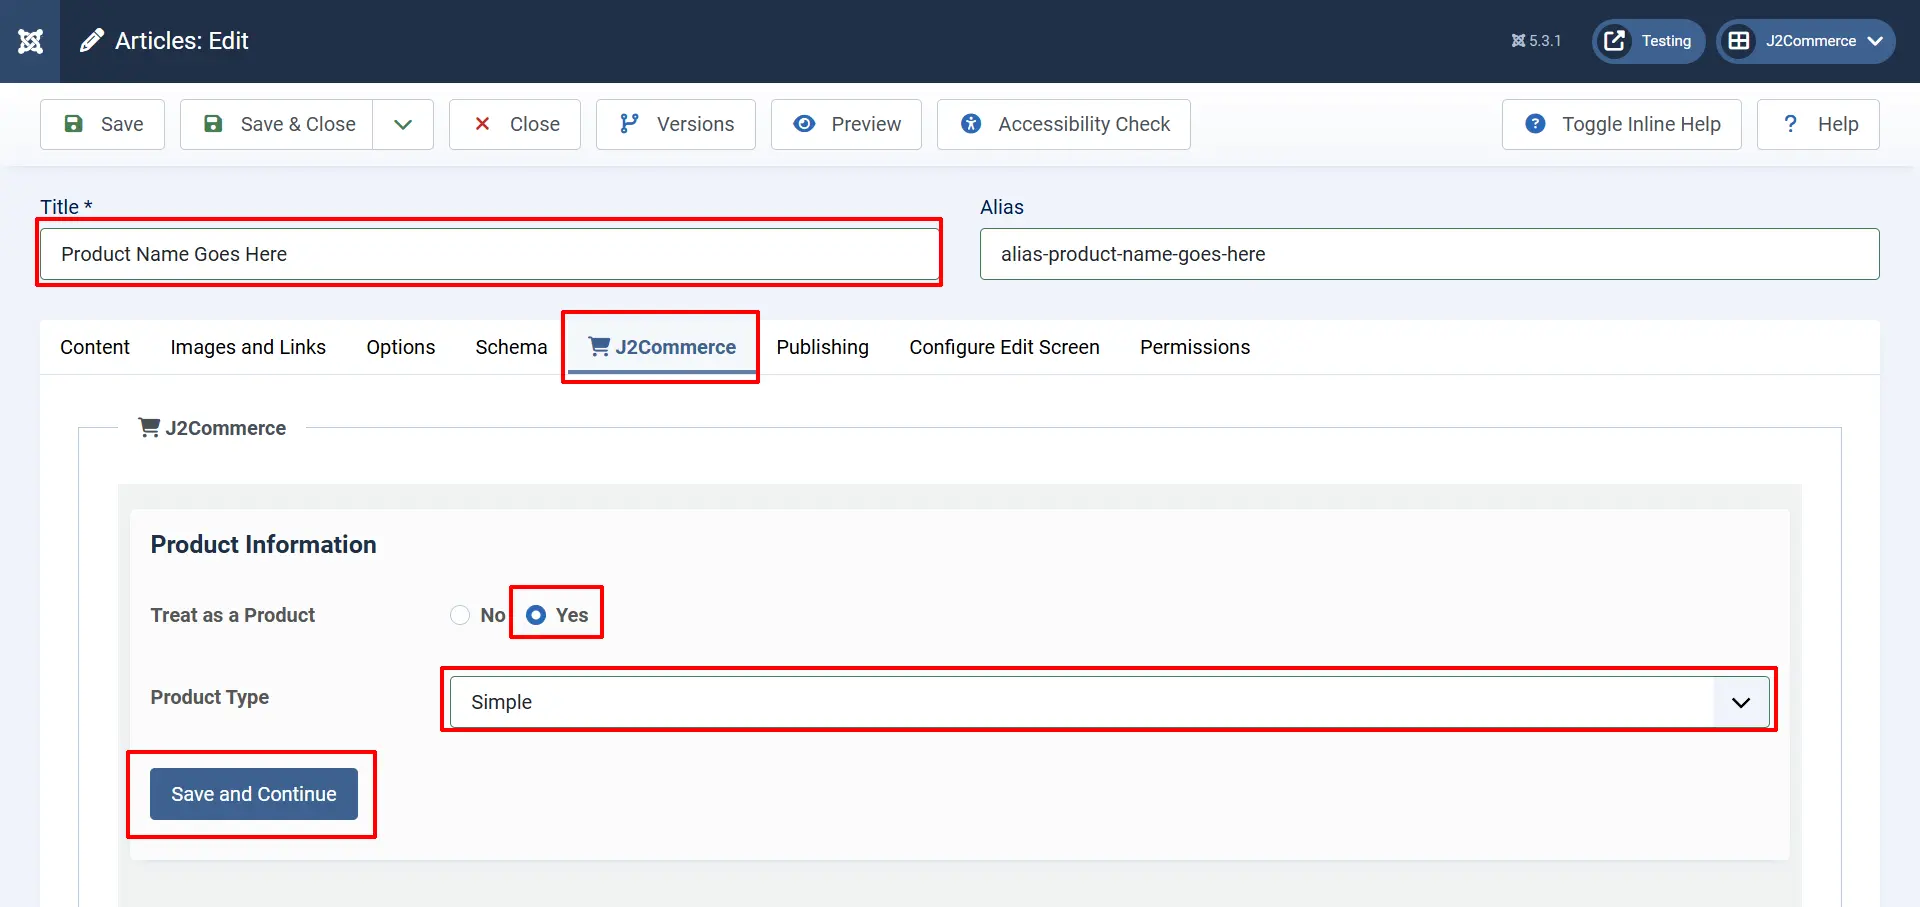Click the floppy disk icon in Save & Close
The image size is (1920, 907).
coord(213,124)
